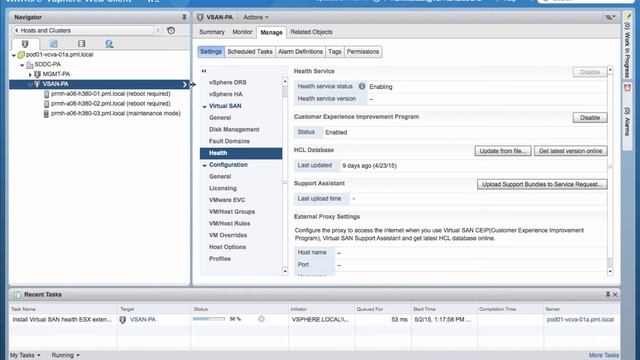
Task: Pin the Navigator panel
Action: (184, 17)
